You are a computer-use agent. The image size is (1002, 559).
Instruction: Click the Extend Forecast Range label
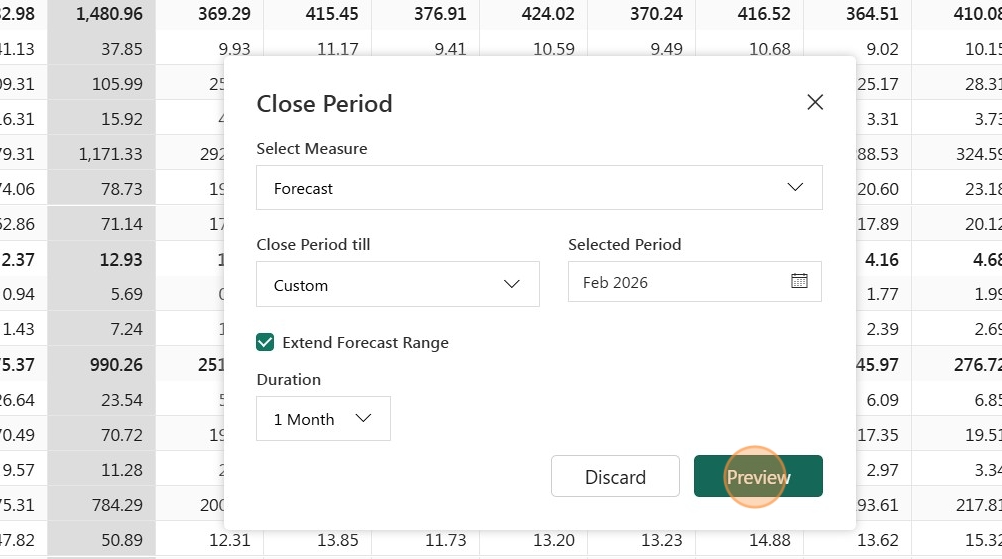point(366,343)
